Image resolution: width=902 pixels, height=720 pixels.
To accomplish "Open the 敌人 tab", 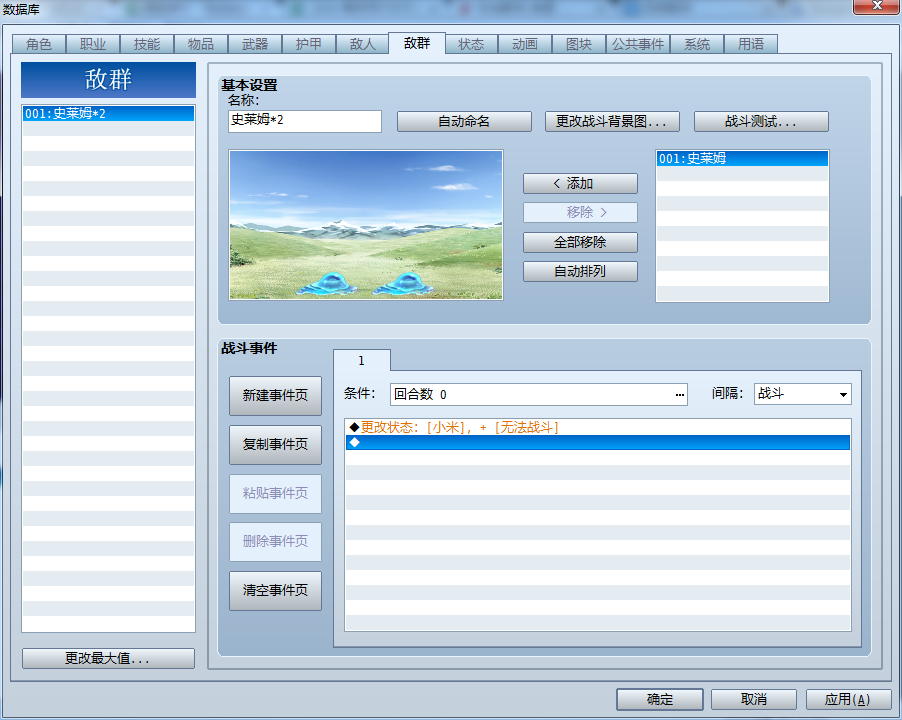I will 362,44.
